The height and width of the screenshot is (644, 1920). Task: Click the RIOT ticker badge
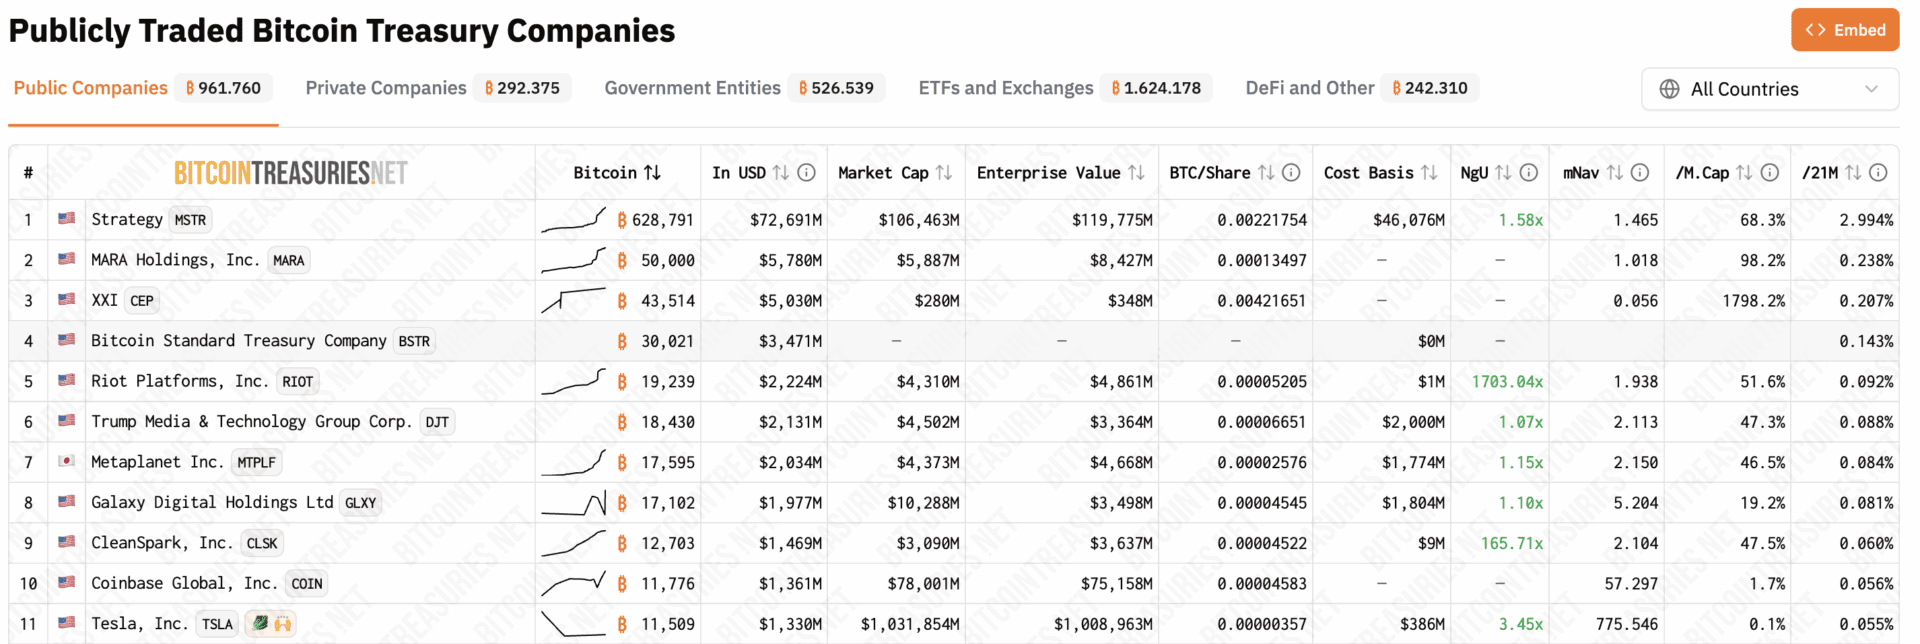(298, 382)
